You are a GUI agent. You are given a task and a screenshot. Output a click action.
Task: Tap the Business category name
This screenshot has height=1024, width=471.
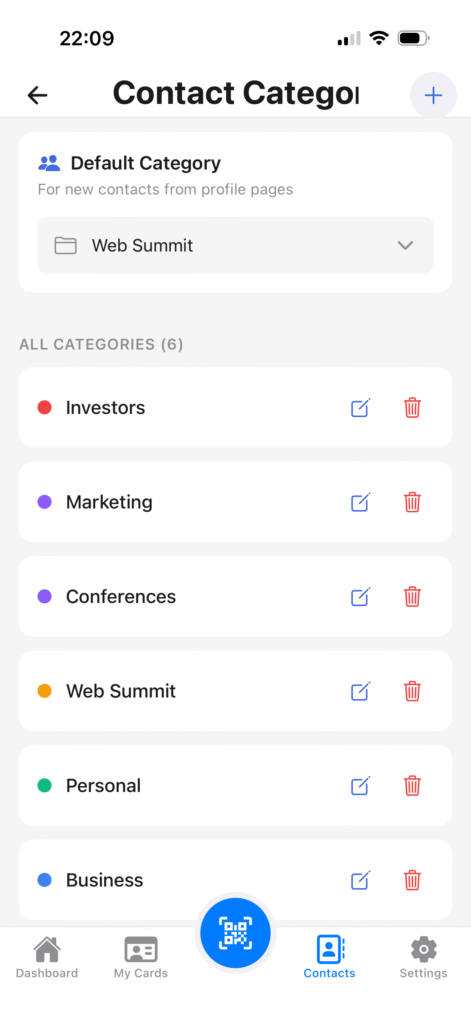click(105, 880)
